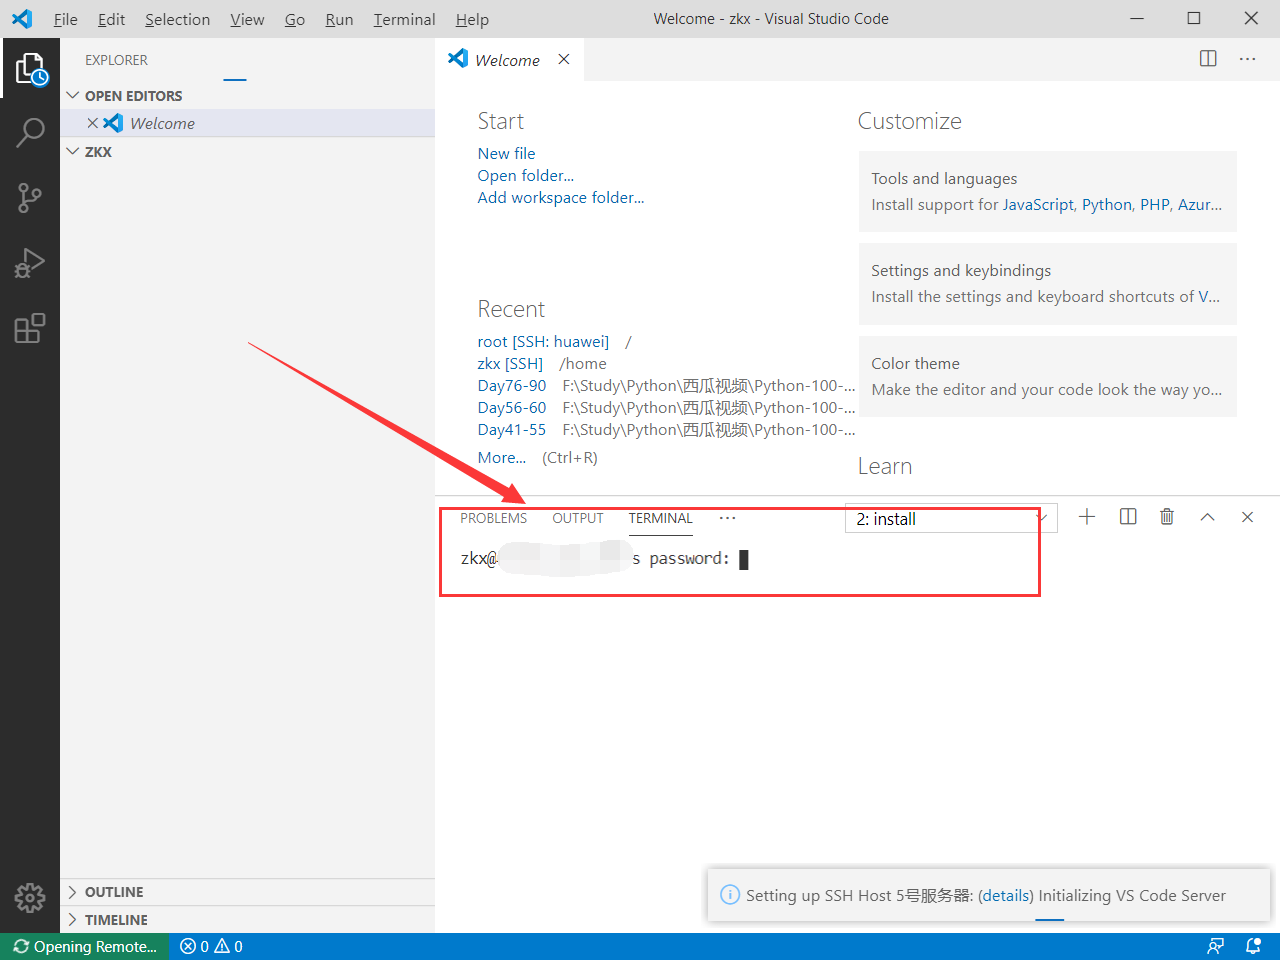The image size is (1280, 960).
Task: Open recent folder Day76-90
Action: coord(512,385)
